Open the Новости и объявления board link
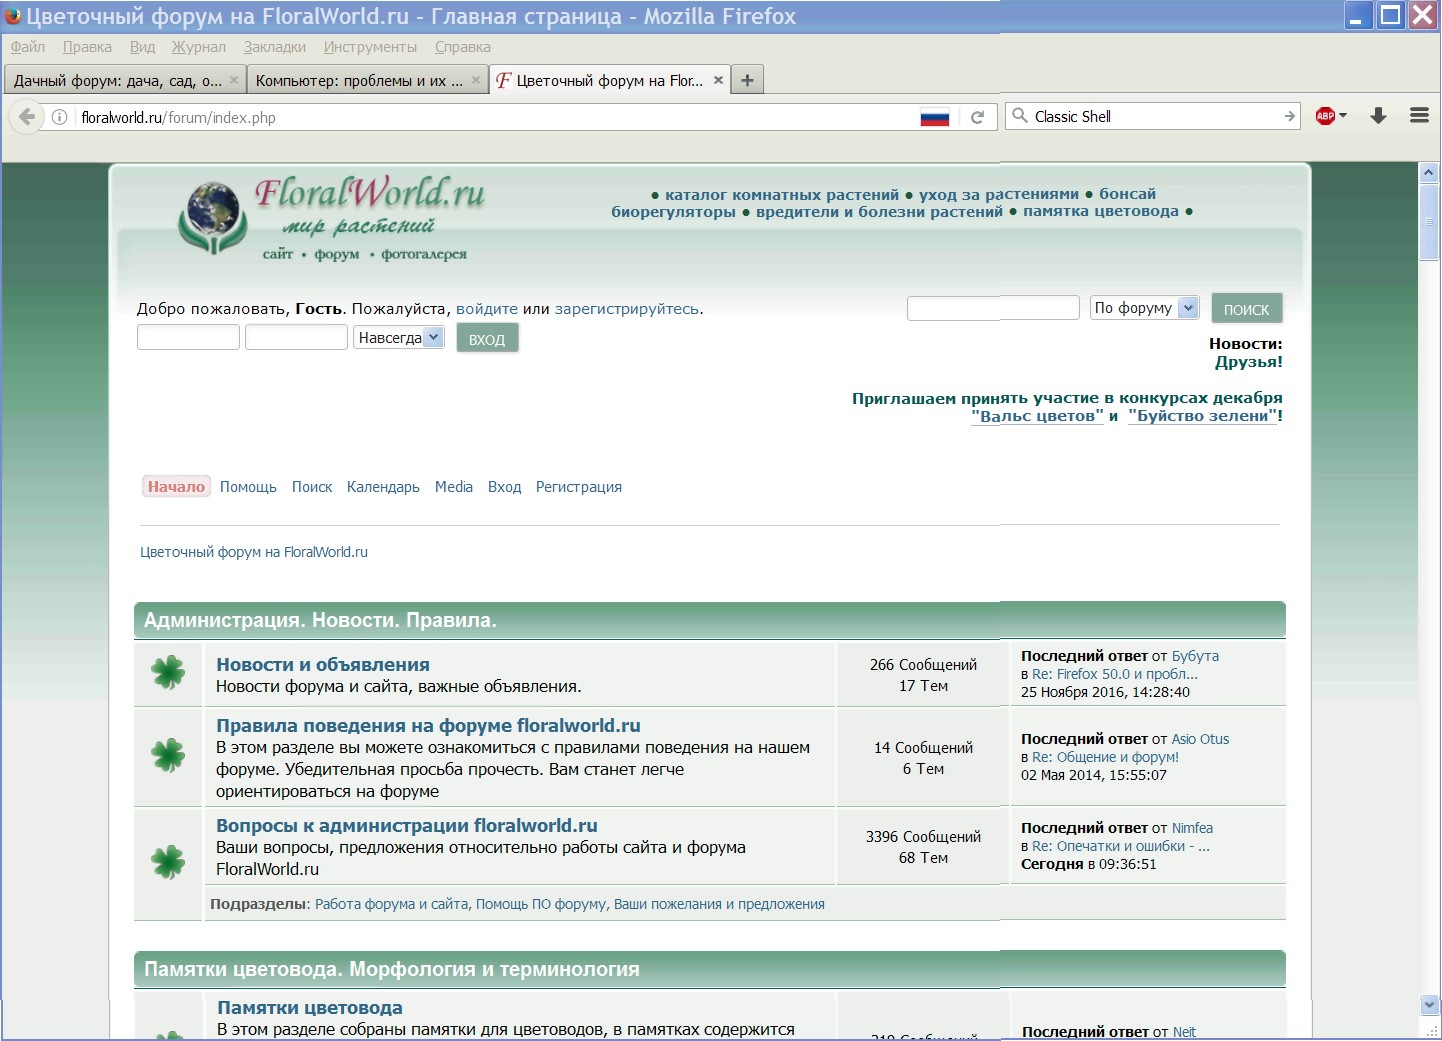Screen dimensions: 1442x1041 323,665
